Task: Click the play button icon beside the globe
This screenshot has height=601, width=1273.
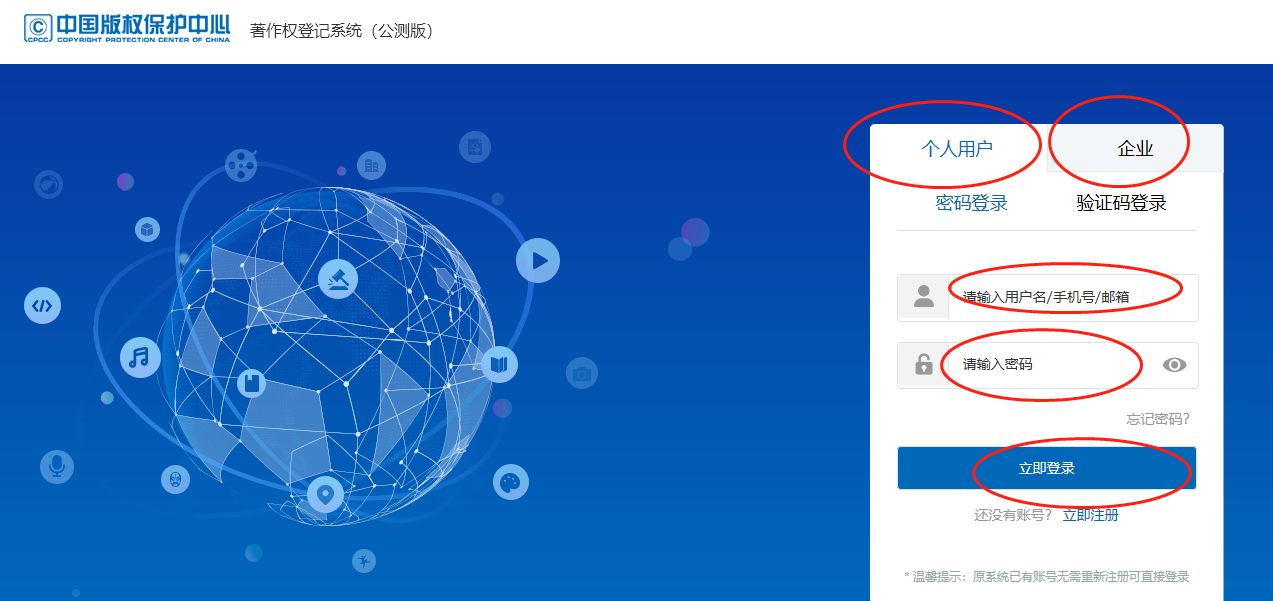Action: [538, 261]
